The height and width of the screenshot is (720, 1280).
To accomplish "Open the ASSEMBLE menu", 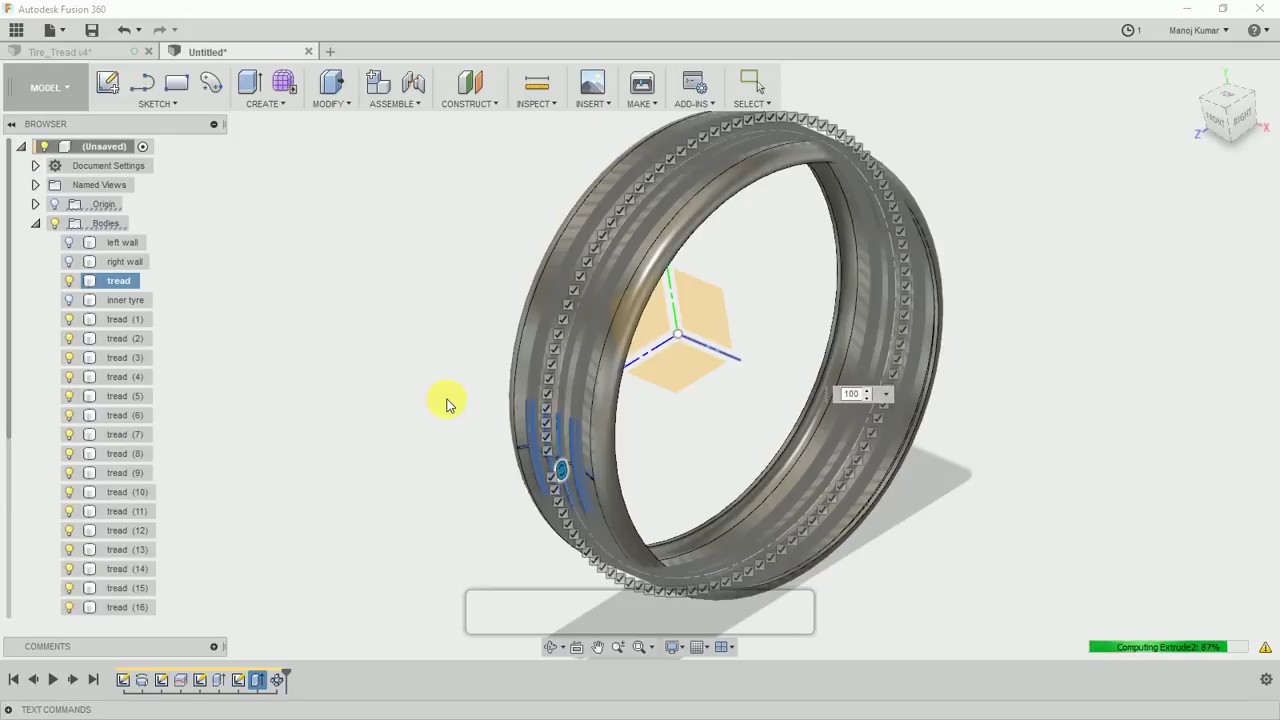I will point(395,104).
